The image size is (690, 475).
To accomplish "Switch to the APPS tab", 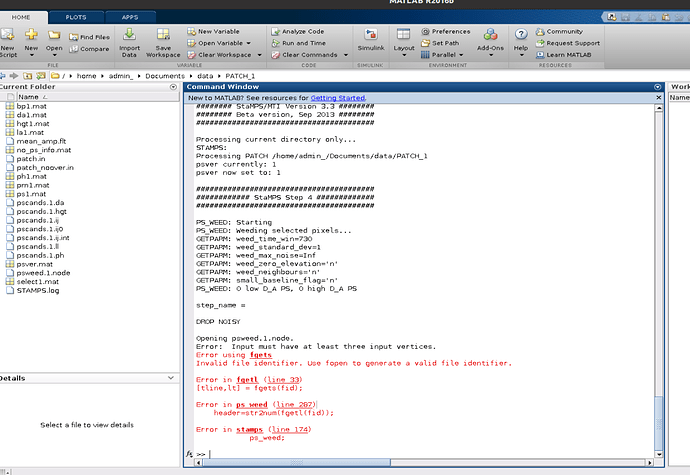I will point(130,17).
